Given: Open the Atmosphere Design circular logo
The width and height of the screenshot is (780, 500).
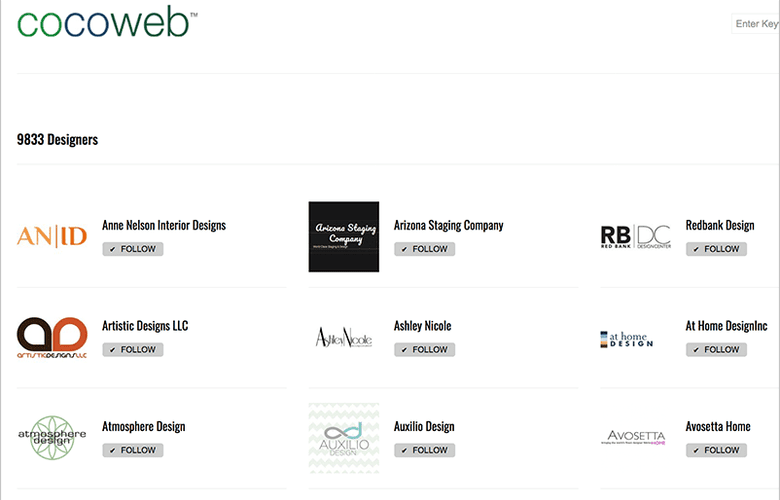Looking at the screenshot, I should (52, 438).
